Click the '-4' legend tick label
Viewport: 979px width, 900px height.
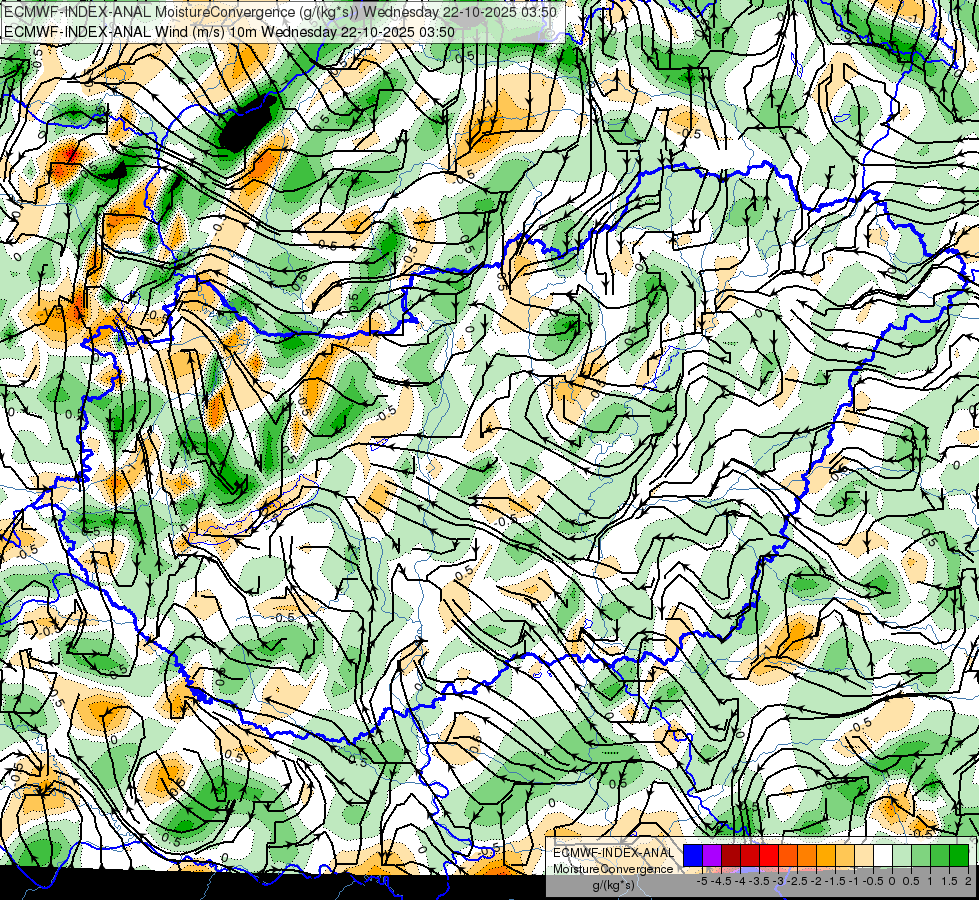(740, 881)
